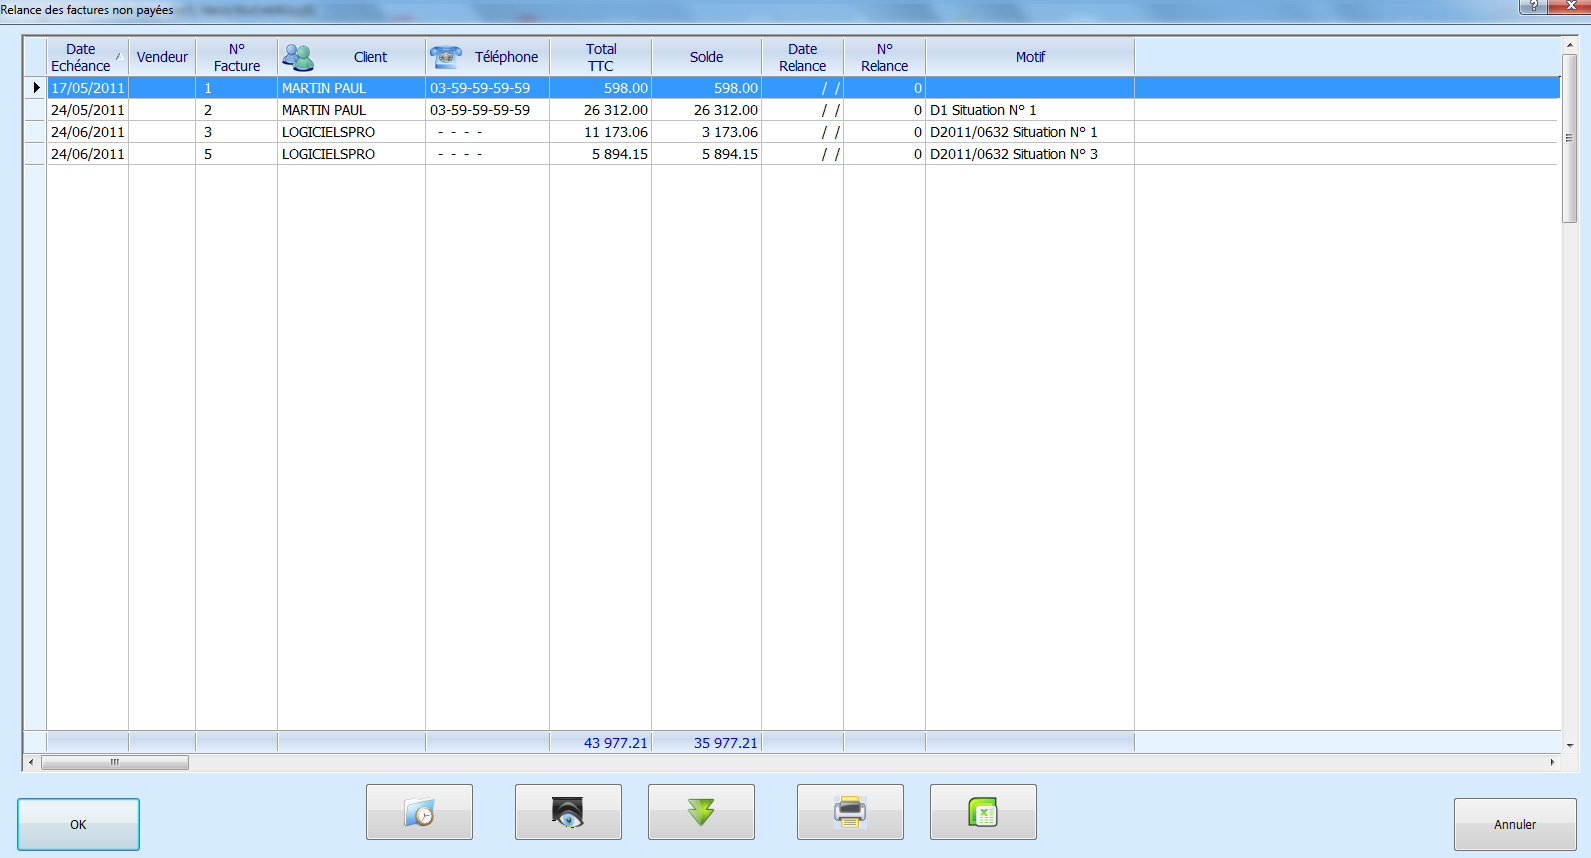The image size is (1591, 858).
Task: Click the help question mark in title bar
Action: click(x=1533, y=6)
